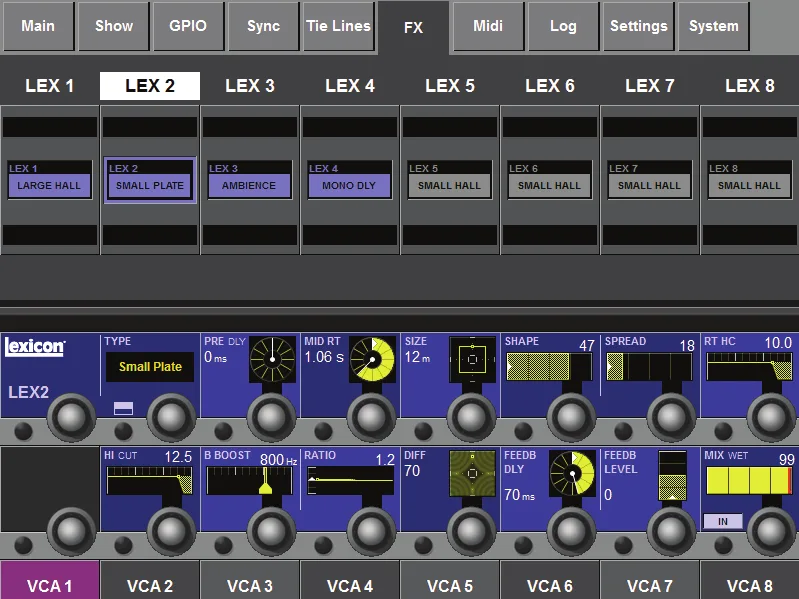The height and width of the screenshot is (599, 799).
Task: Select the Sync tab
Action: click(x=263, y=26)
